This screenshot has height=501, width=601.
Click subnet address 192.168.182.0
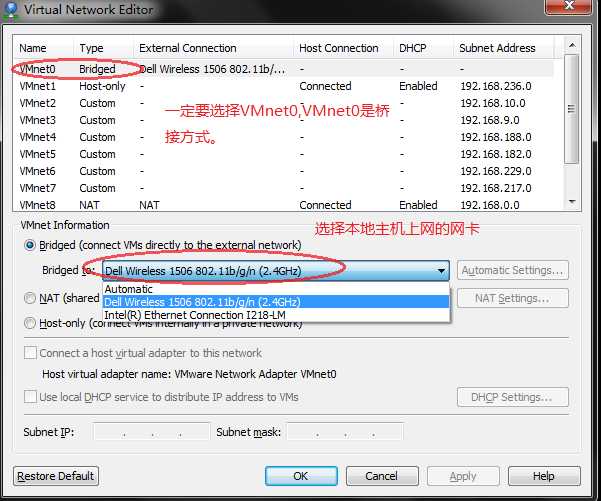coord(496,154)
